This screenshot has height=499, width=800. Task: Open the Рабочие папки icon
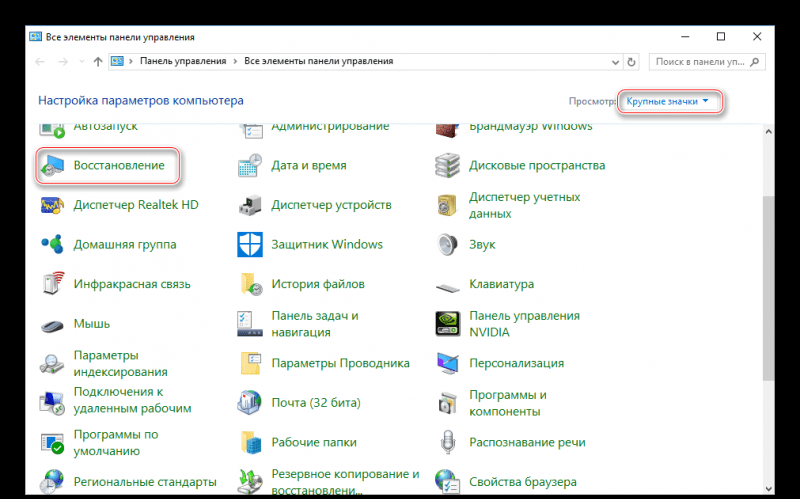coord(250,442)
